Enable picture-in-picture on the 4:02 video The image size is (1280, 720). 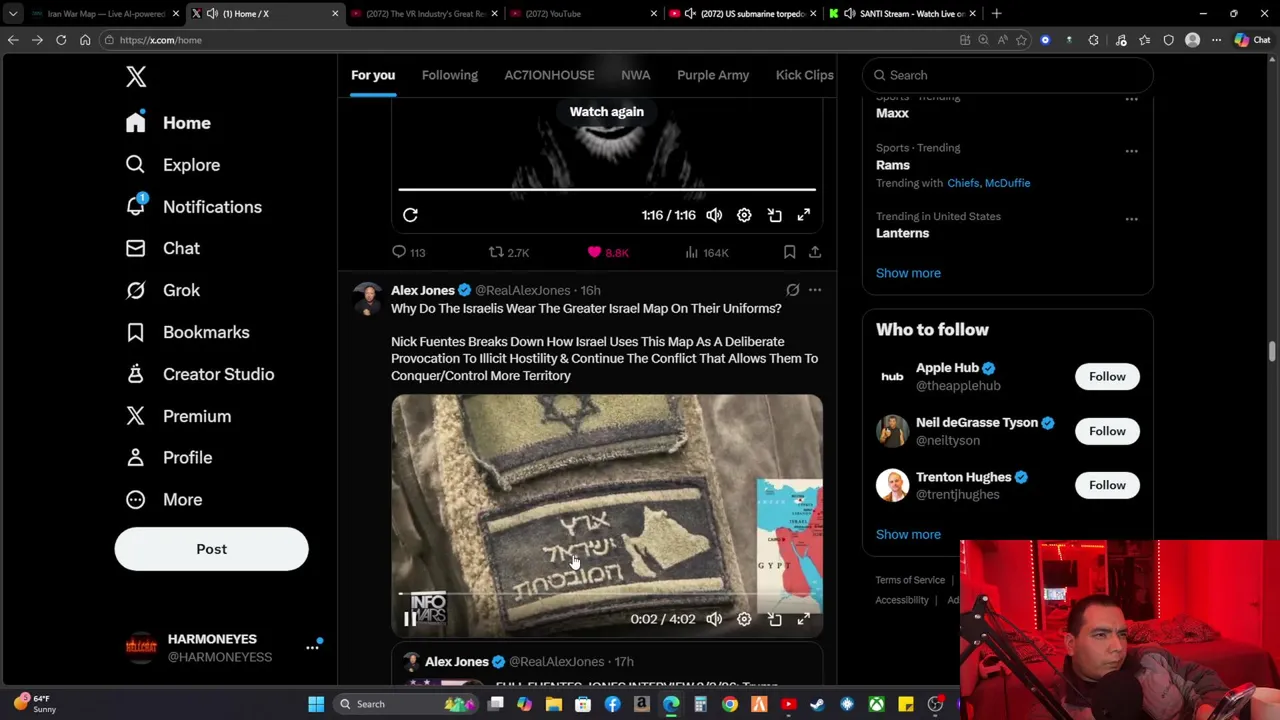(774, 619)
